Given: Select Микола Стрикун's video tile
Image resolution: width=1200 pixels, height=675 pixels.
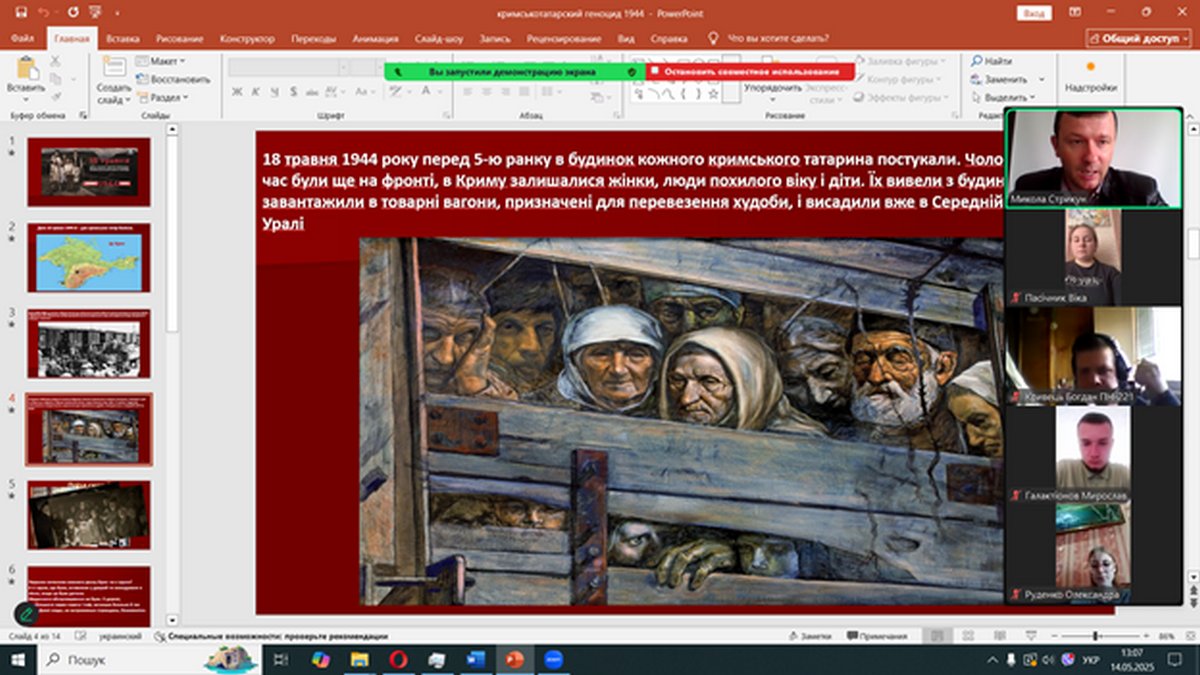Looking at the screenshot, I should 1094,159.
